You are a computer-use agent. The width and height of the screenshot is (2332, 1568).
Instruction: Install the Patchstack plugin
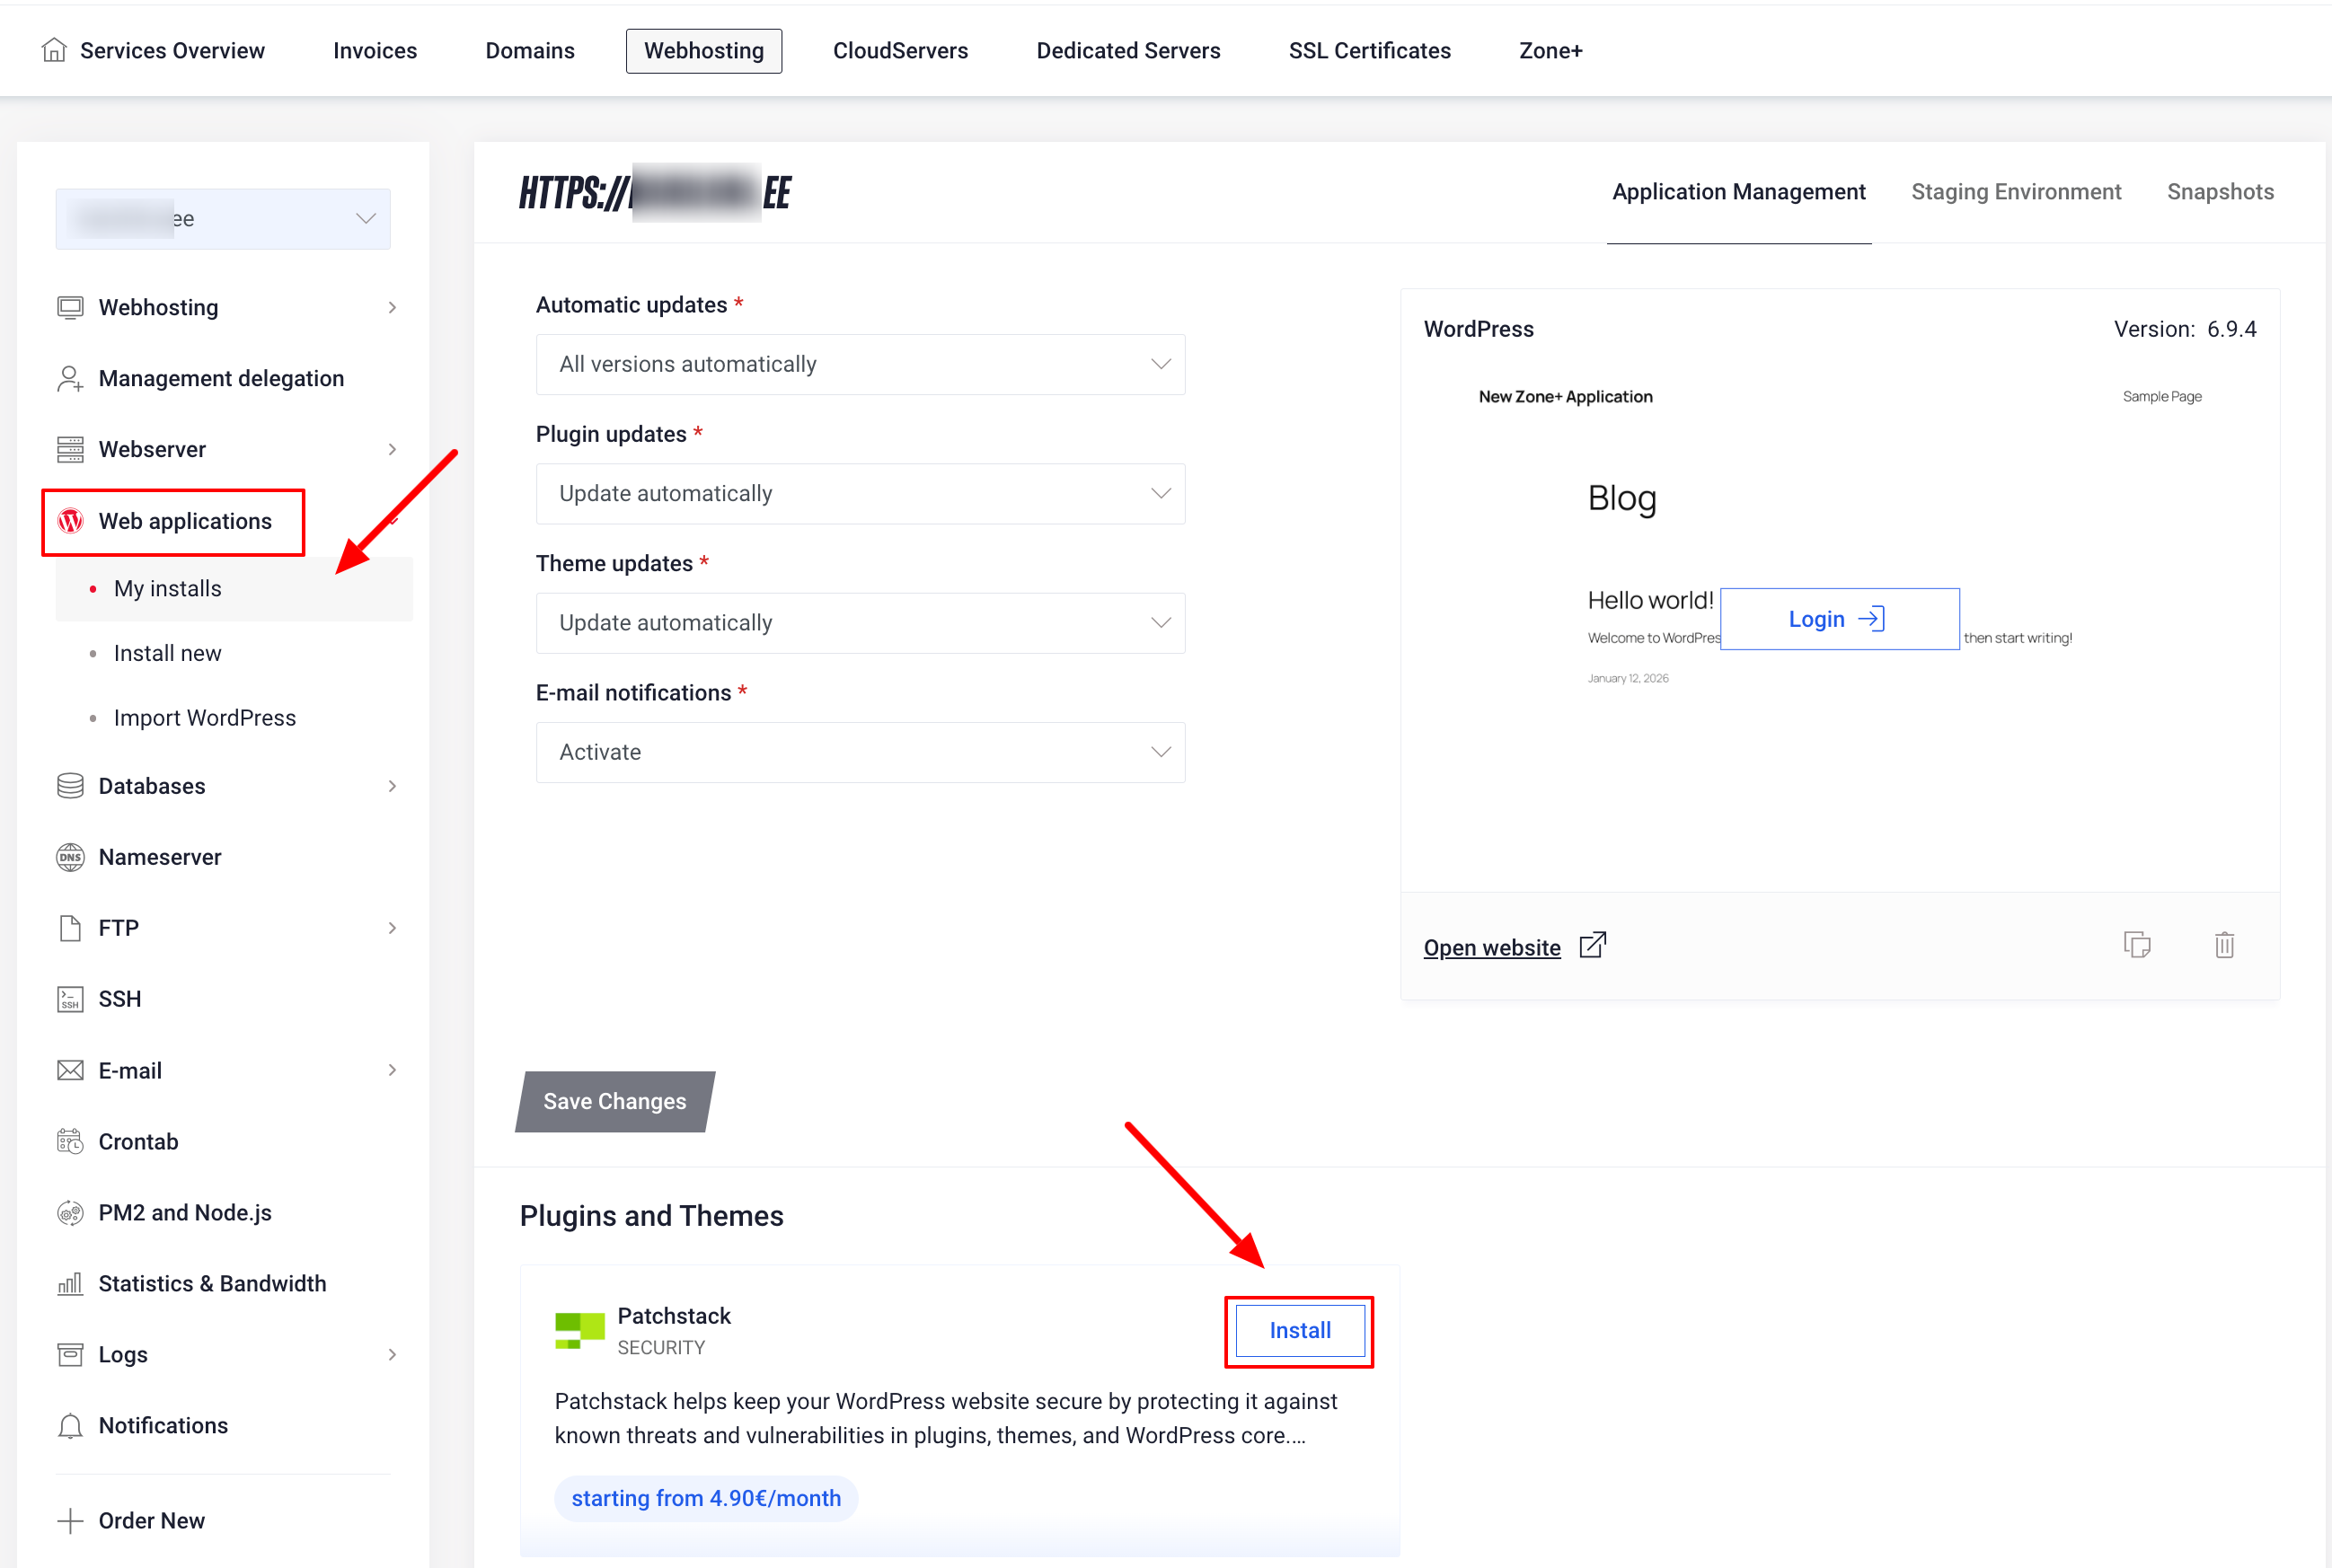click(x=1299, y=1330)
